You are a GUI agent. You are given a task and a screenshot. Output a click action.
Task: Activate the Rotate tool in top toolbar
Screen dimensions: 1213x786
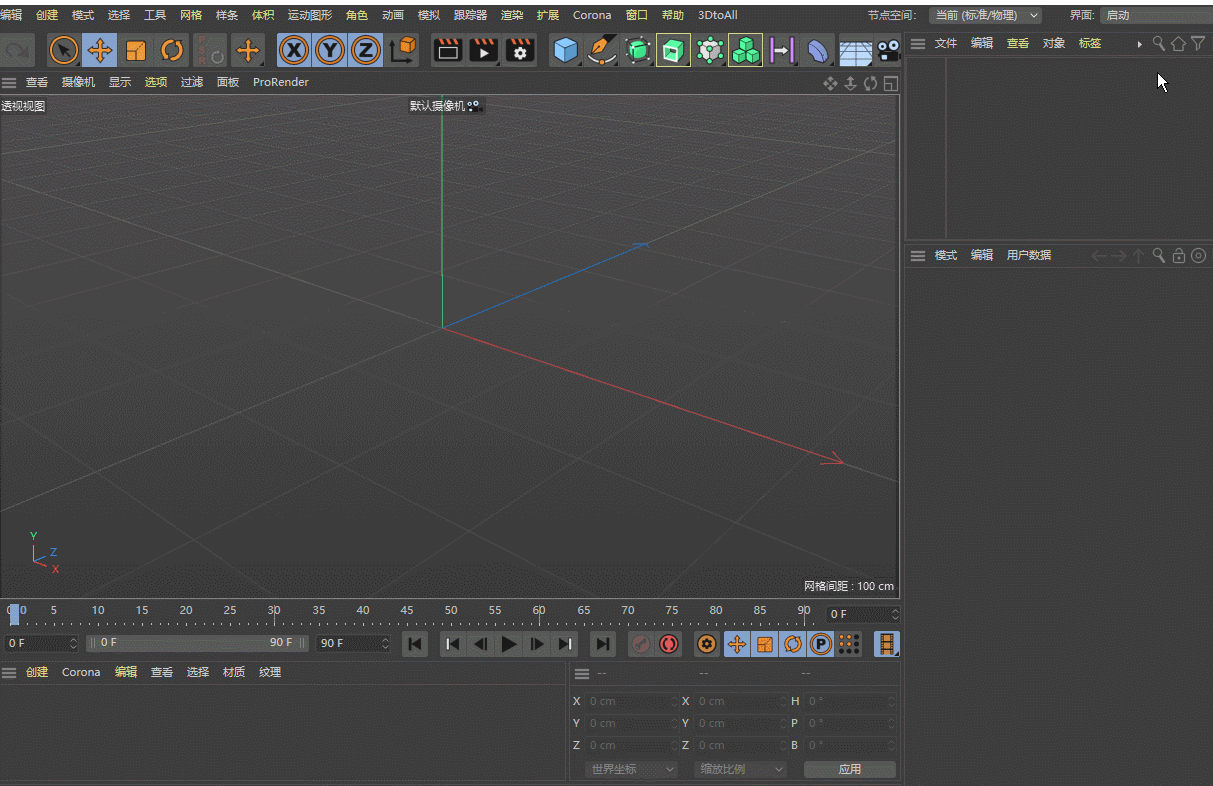tap(172, 50)
